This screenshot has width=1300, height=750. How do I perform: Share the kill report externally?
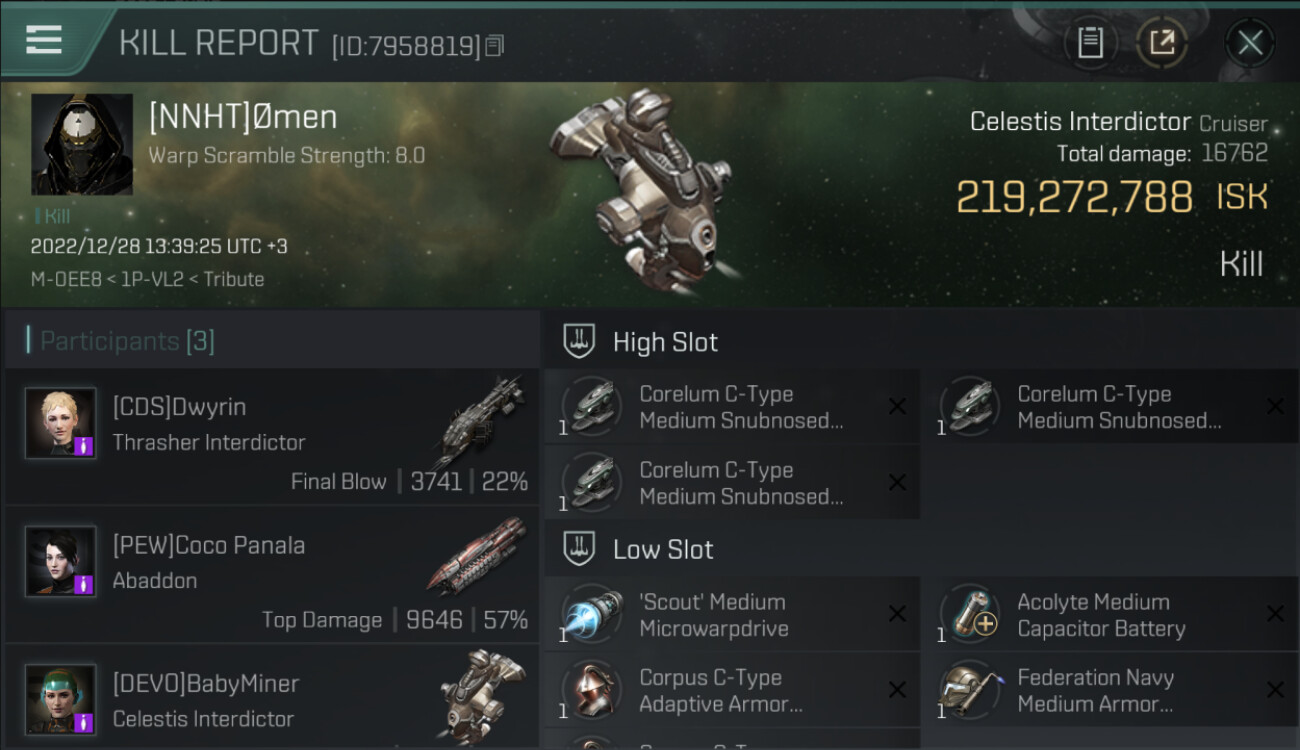[x=1161, y=42]
